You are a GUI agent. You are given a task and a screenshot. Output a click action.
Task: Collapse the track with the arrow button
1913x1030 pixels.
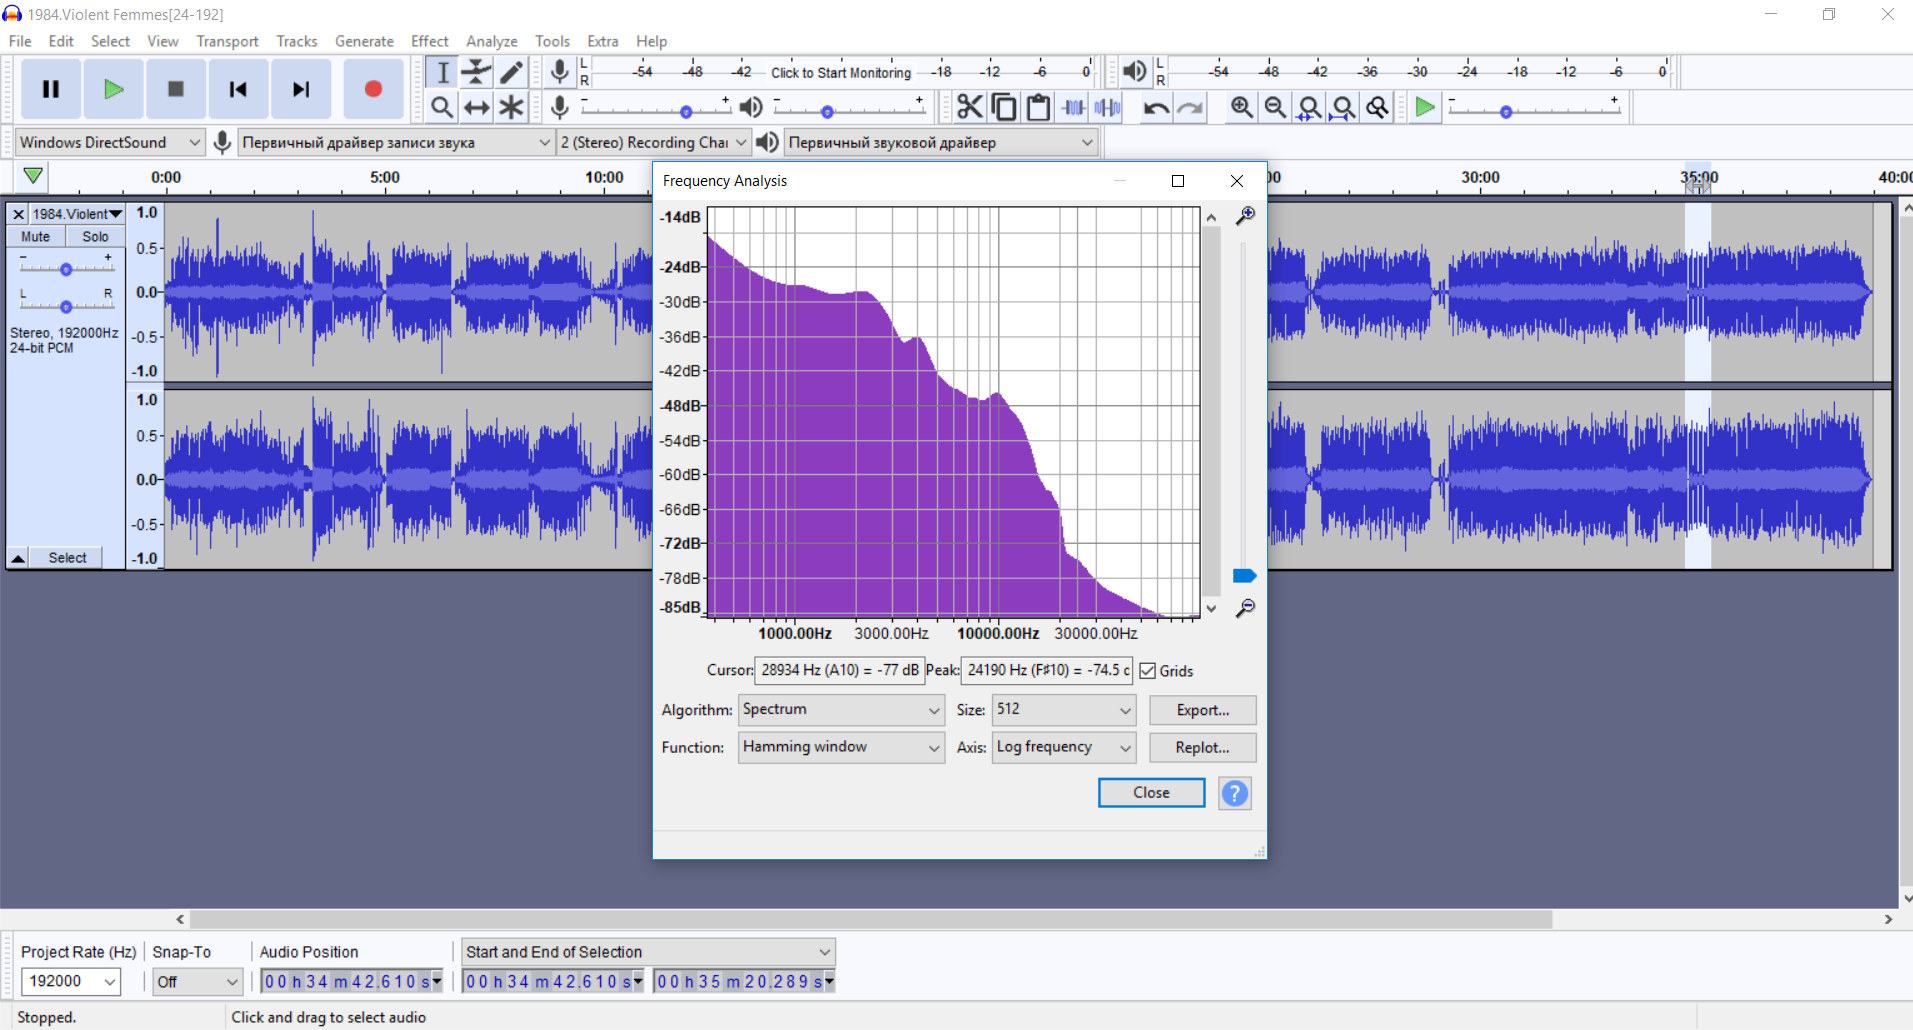pos(18,558)
